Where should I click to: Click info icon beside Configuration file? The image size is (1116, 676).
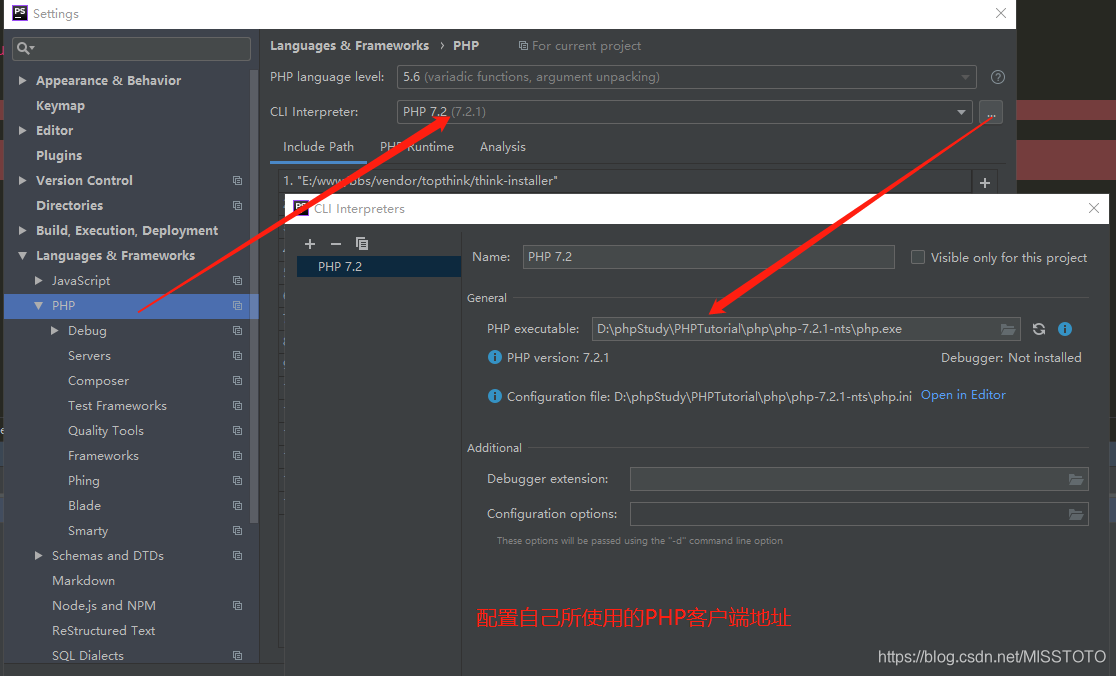coord(495,396)
